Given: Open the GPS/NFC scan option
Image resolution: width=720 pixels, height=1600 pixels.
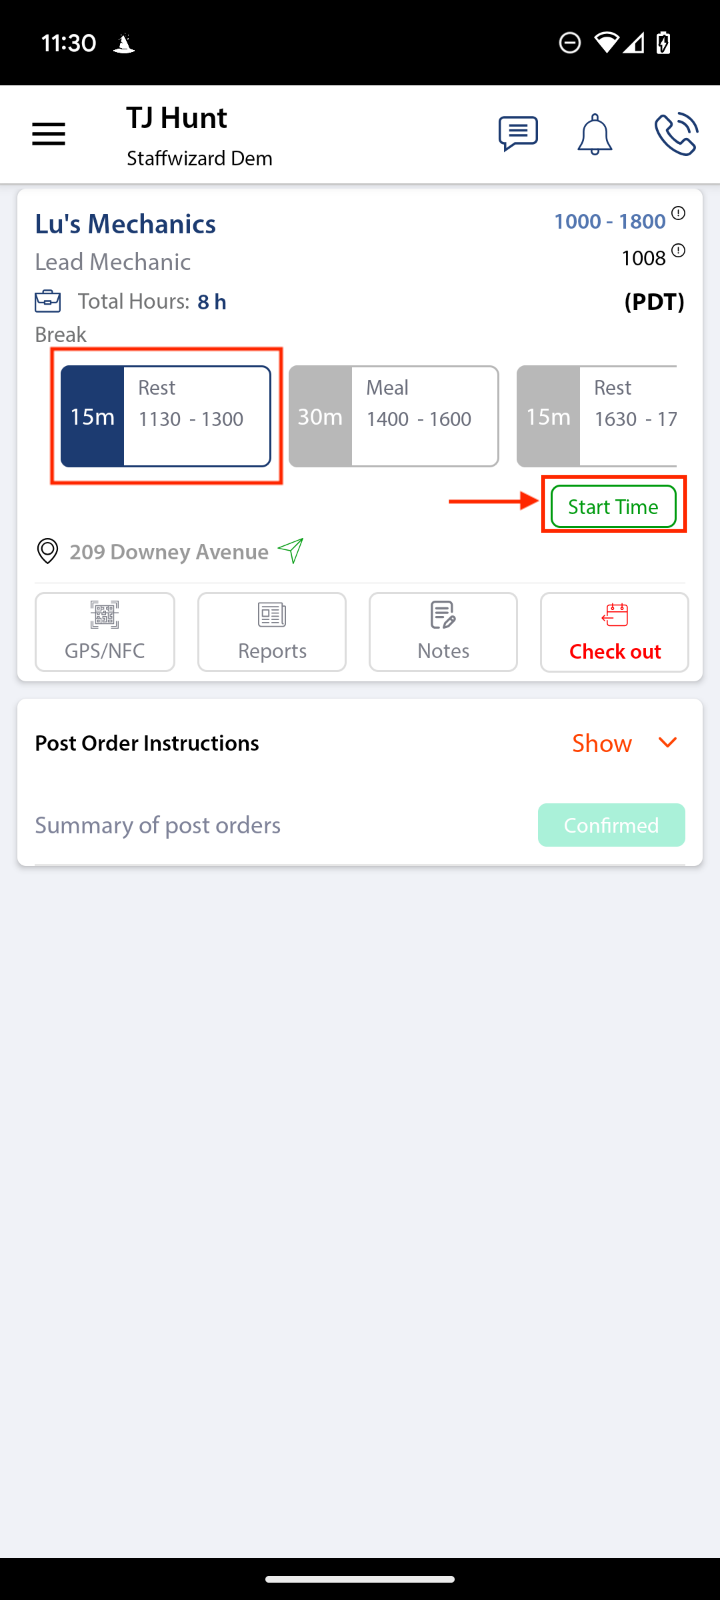Looking at the screenshot, I should point(105,632).
